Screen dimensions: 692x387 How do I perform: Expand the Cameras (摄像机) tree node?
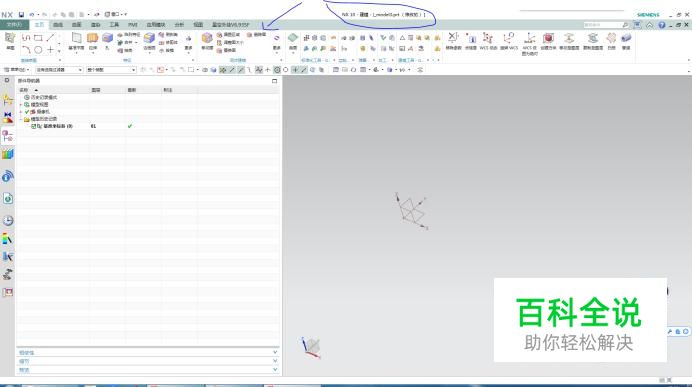pos(21,112)
